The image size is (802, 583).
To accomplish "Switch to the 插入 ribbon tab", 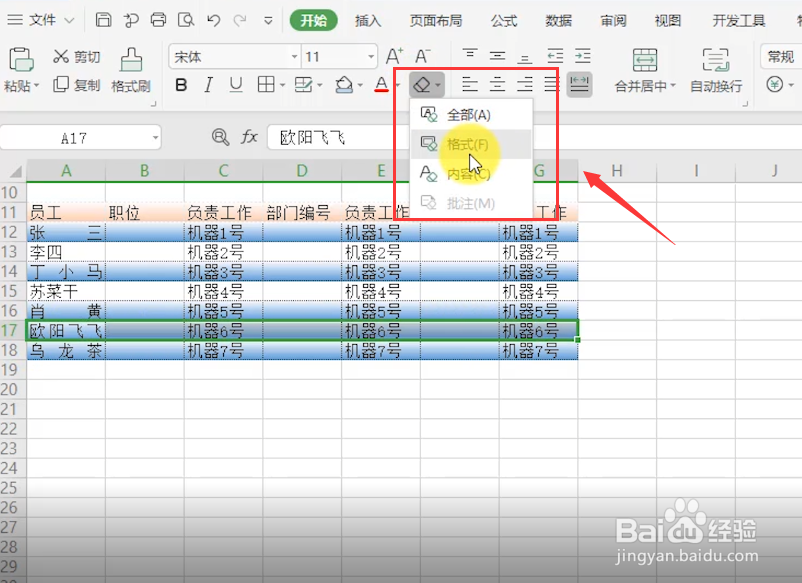I will 366,20.
